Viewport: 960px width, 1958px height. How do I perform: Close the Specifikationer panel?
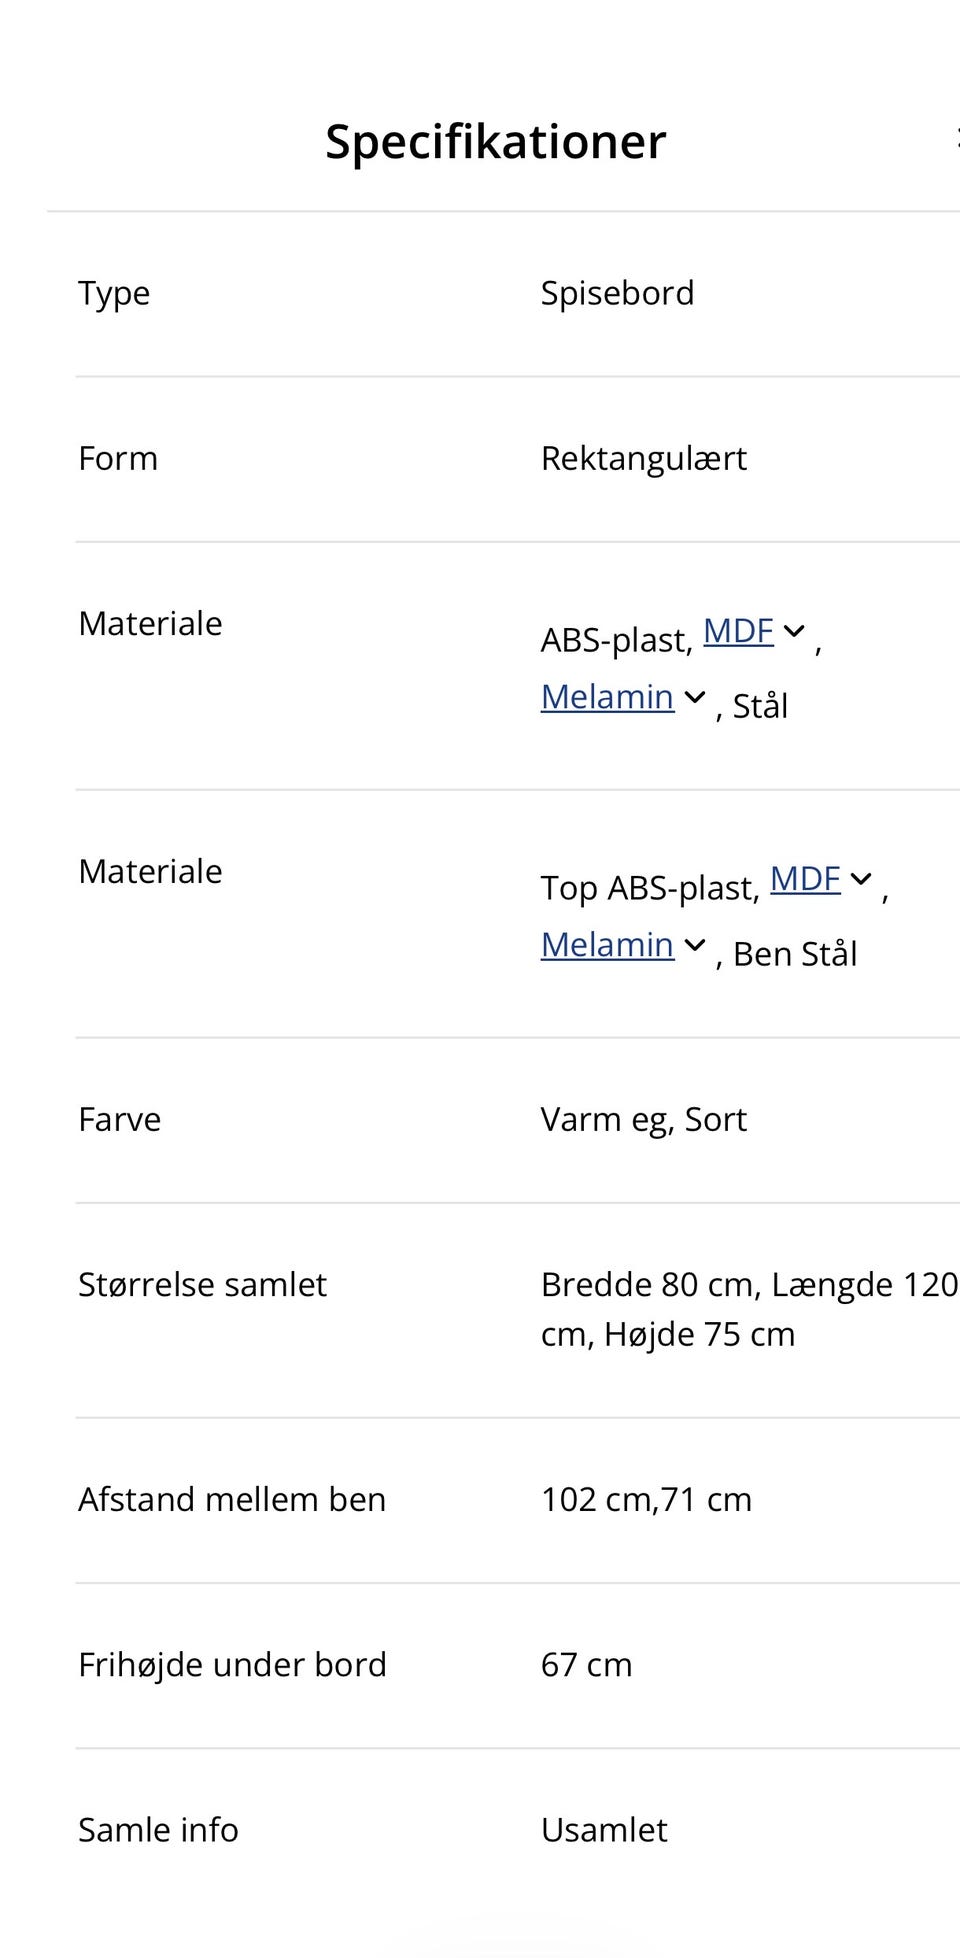pyautogui.click(x=956, y=140)
